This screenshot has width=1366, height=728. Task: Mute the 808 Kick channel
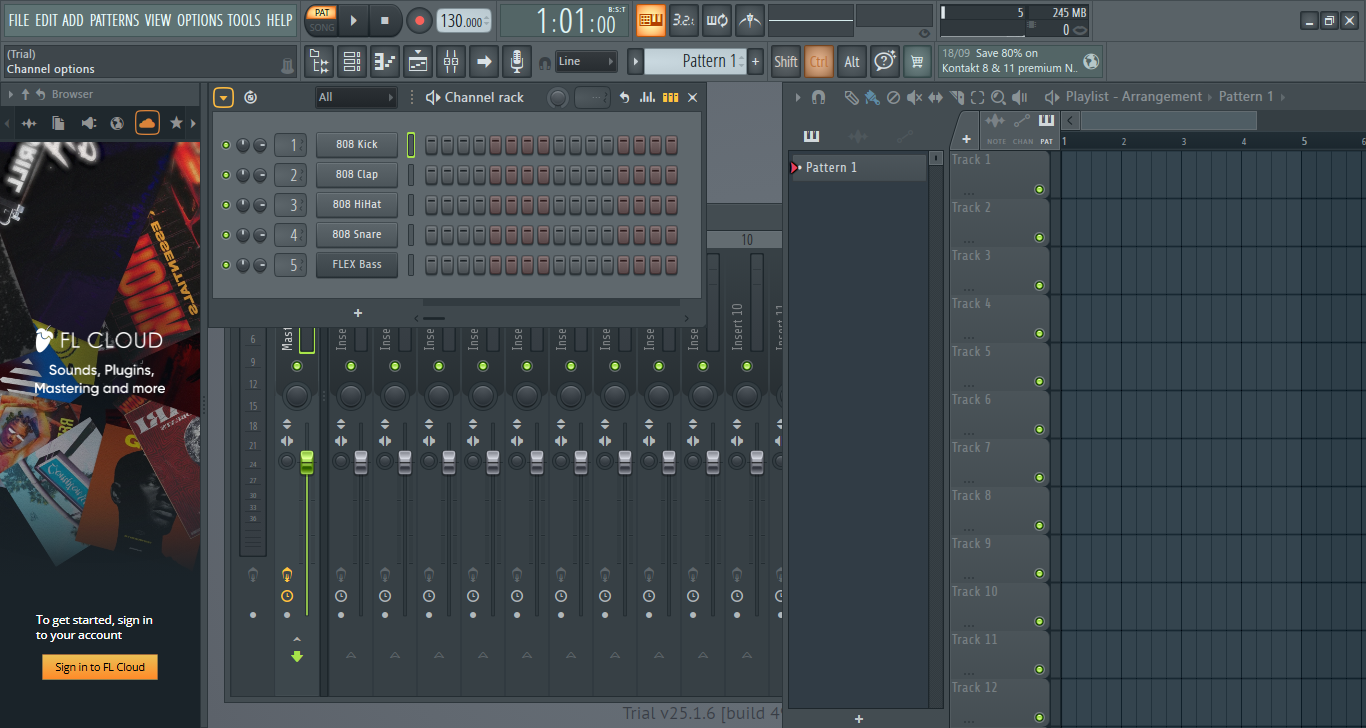click(x=226, y=145)
